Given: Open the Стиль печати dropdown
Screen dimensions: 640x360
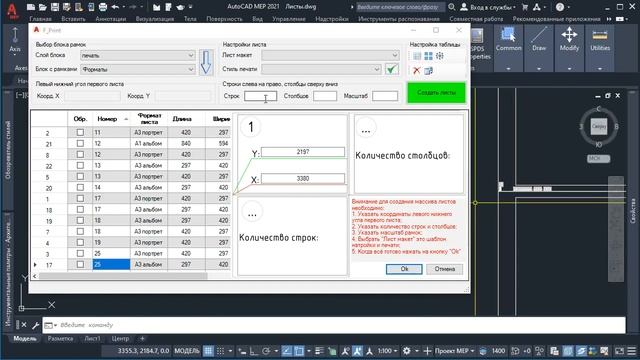Looking at the screenshot, I should pos(321,69).
